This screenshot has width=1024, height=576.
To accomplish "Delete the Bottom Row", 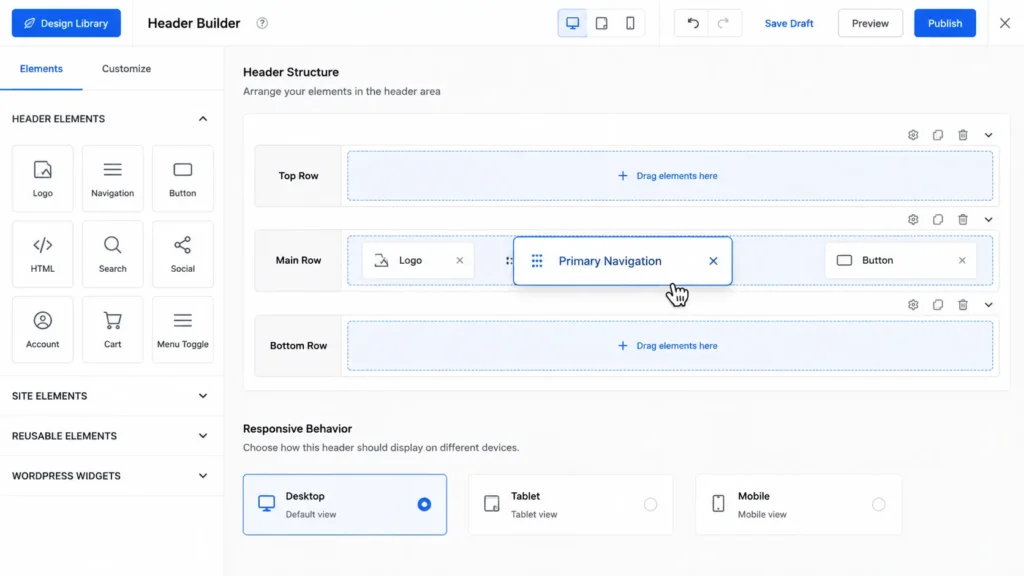I will click(963, 304).
